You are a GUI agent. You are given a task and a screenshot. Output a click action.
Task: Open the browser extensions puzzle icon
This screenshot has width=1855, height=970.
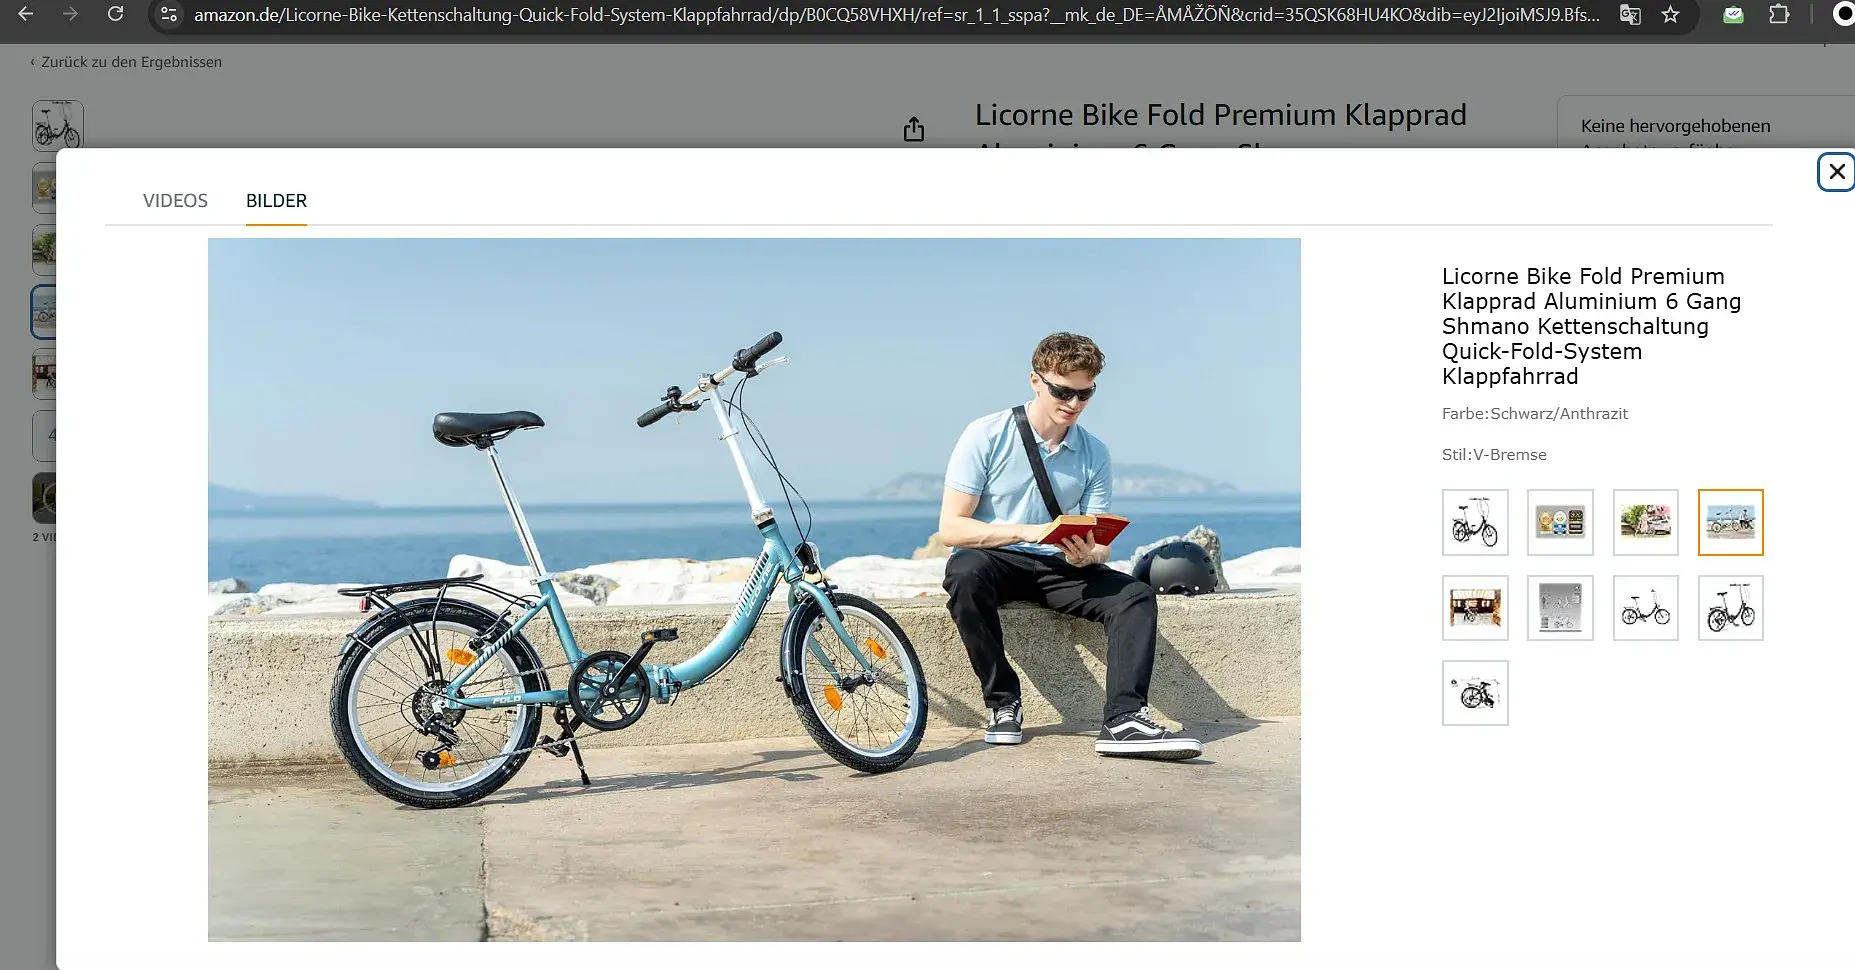click(1779, 15)
